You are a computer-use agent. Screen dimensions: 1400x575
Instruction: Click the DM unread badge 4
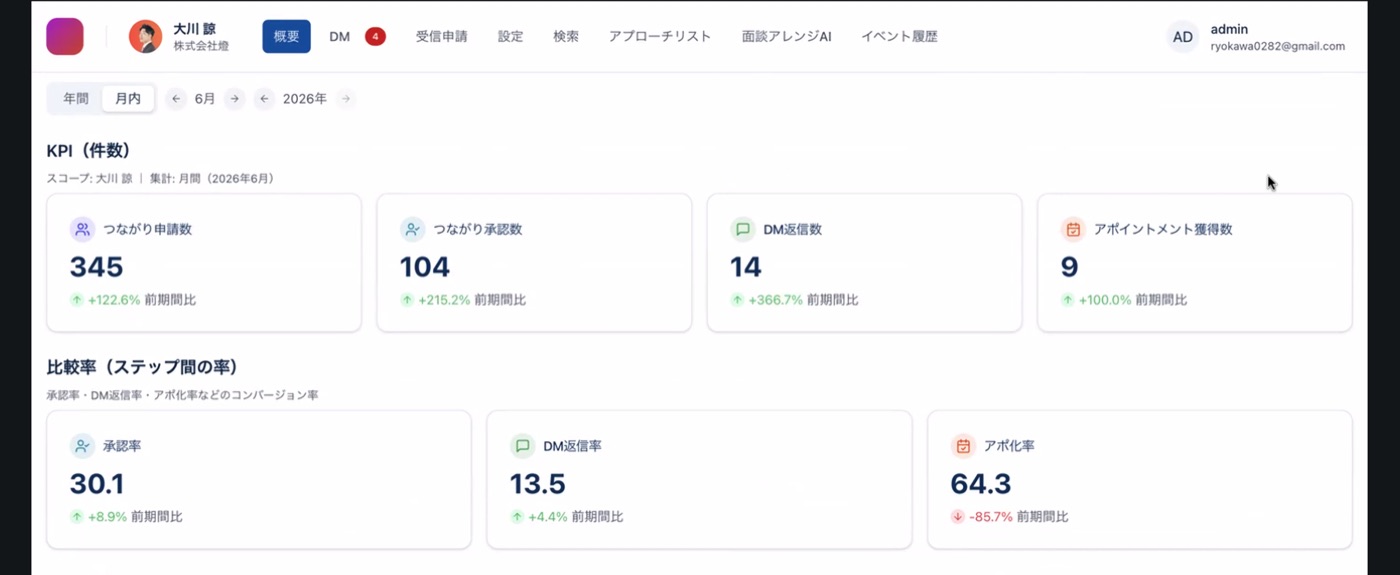point(375,37)
